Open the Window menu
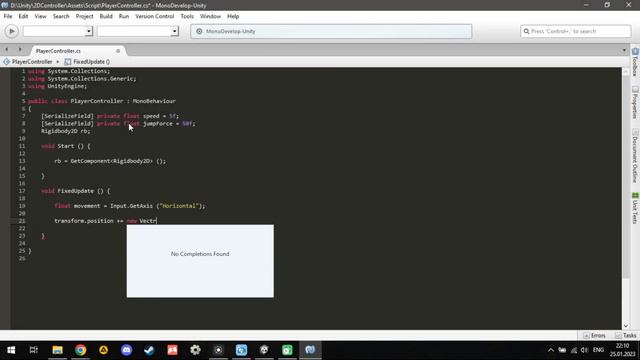This screenshot has width=640, height=360. tap(210, 16)
